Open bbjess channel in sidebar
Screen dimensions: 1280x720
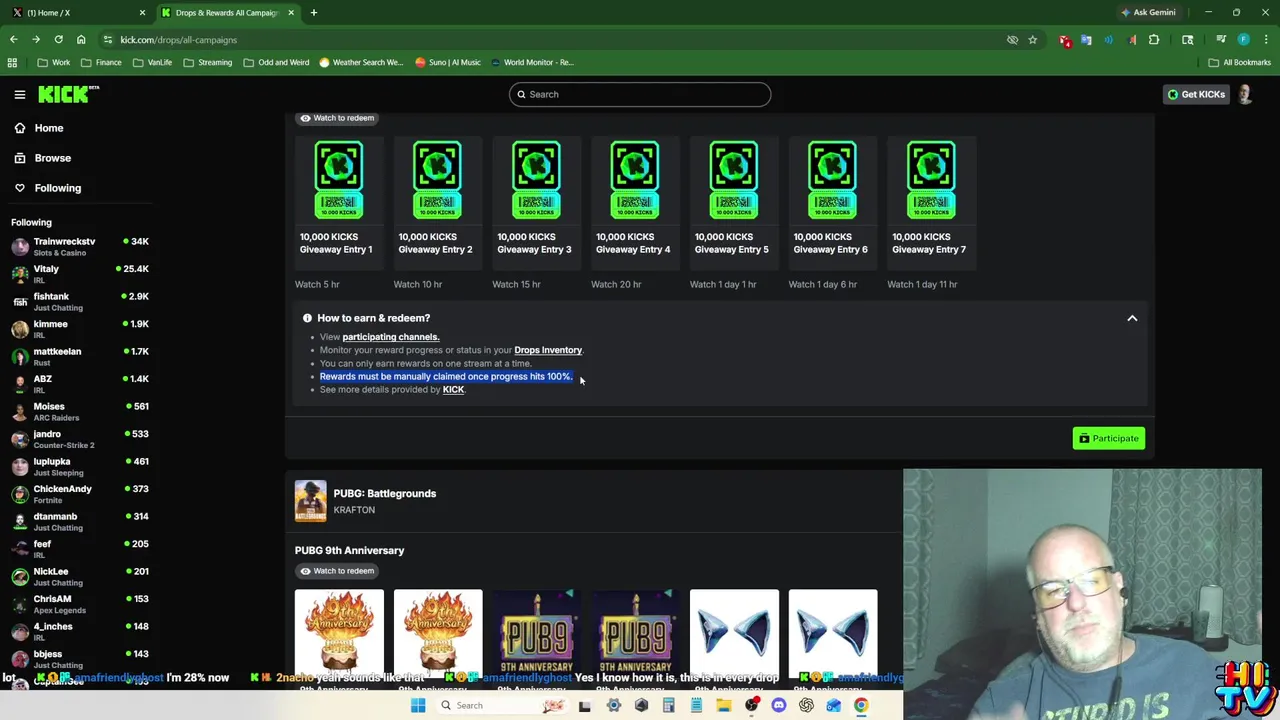(x=80, y=659)
